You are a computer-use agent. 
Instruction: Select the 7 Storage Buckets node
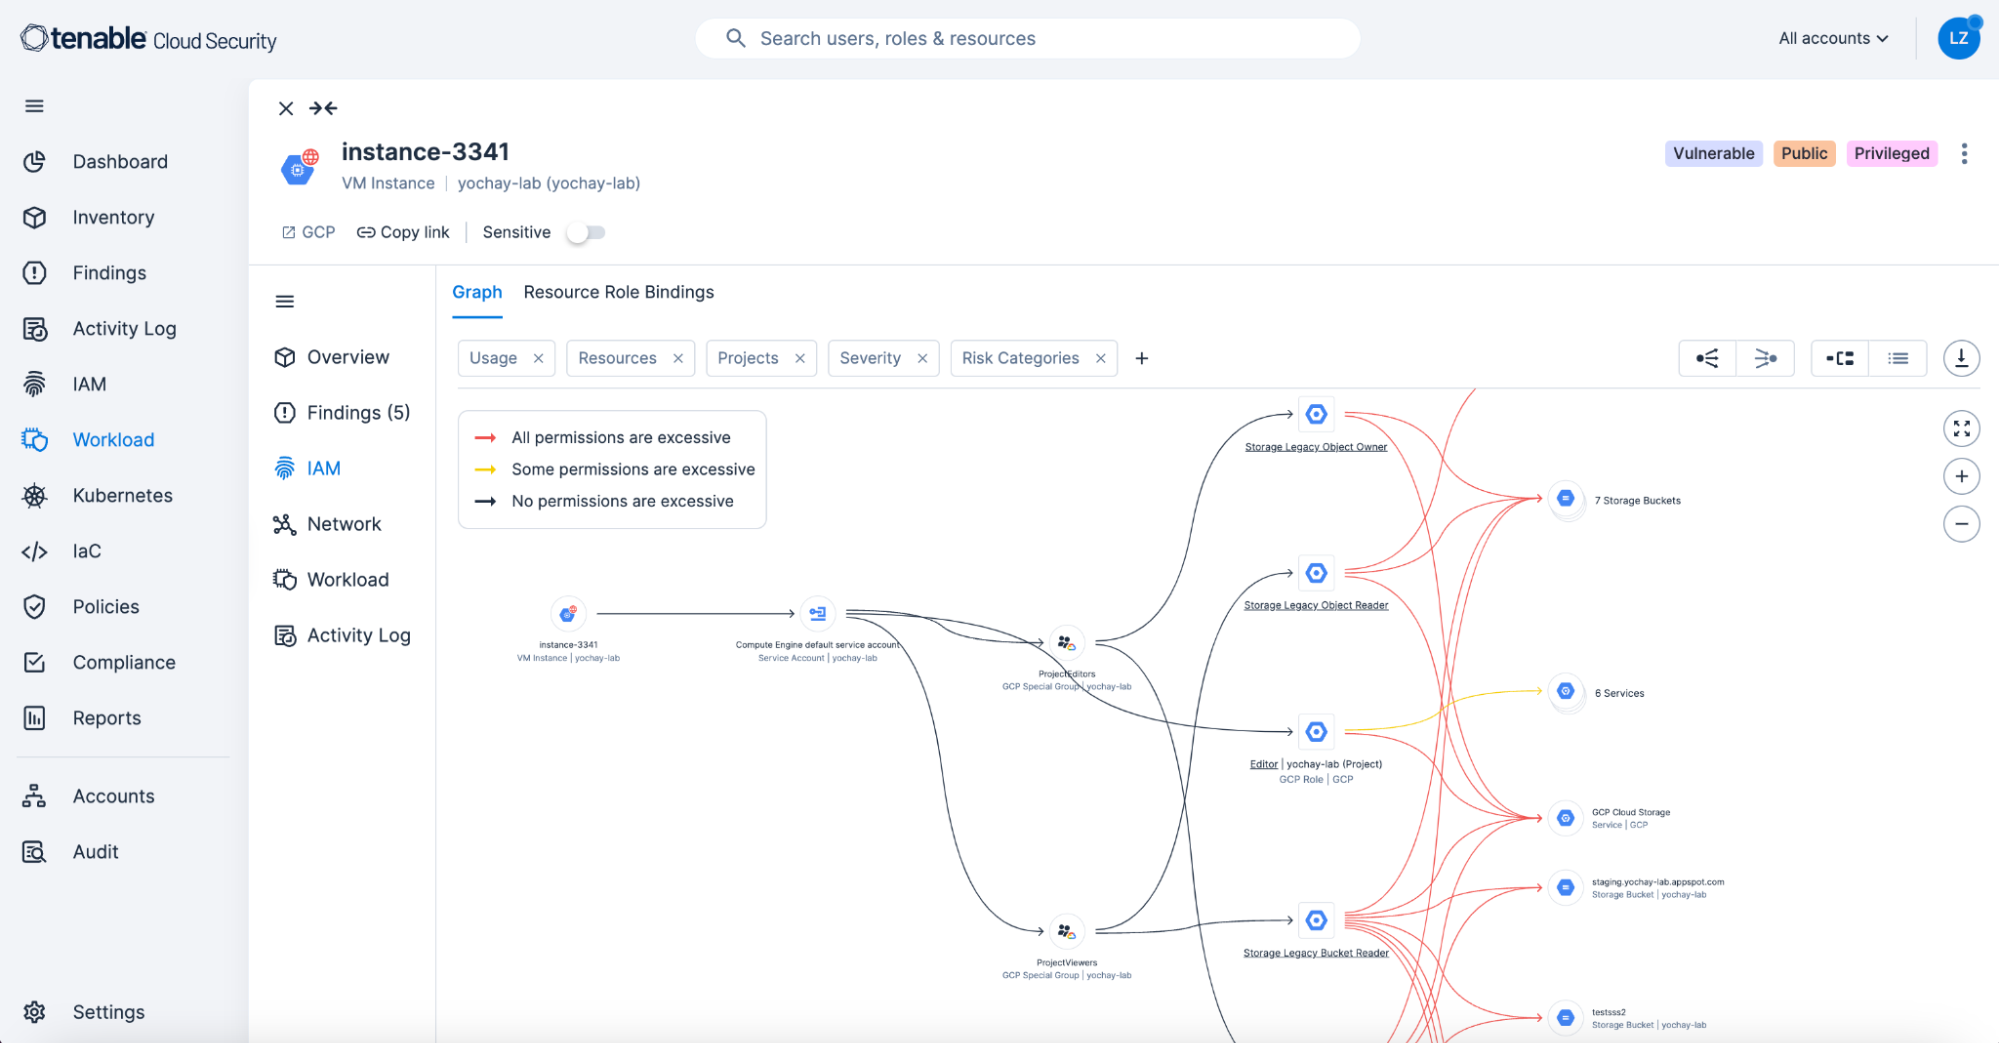tap(1566, 499)
